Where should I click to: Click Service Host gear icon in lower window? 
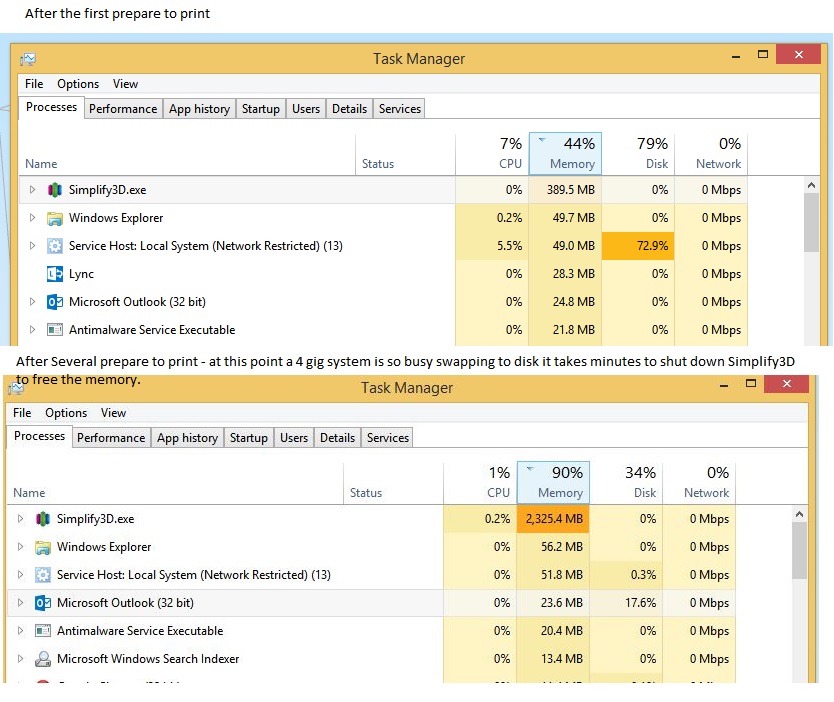[43, 575]
